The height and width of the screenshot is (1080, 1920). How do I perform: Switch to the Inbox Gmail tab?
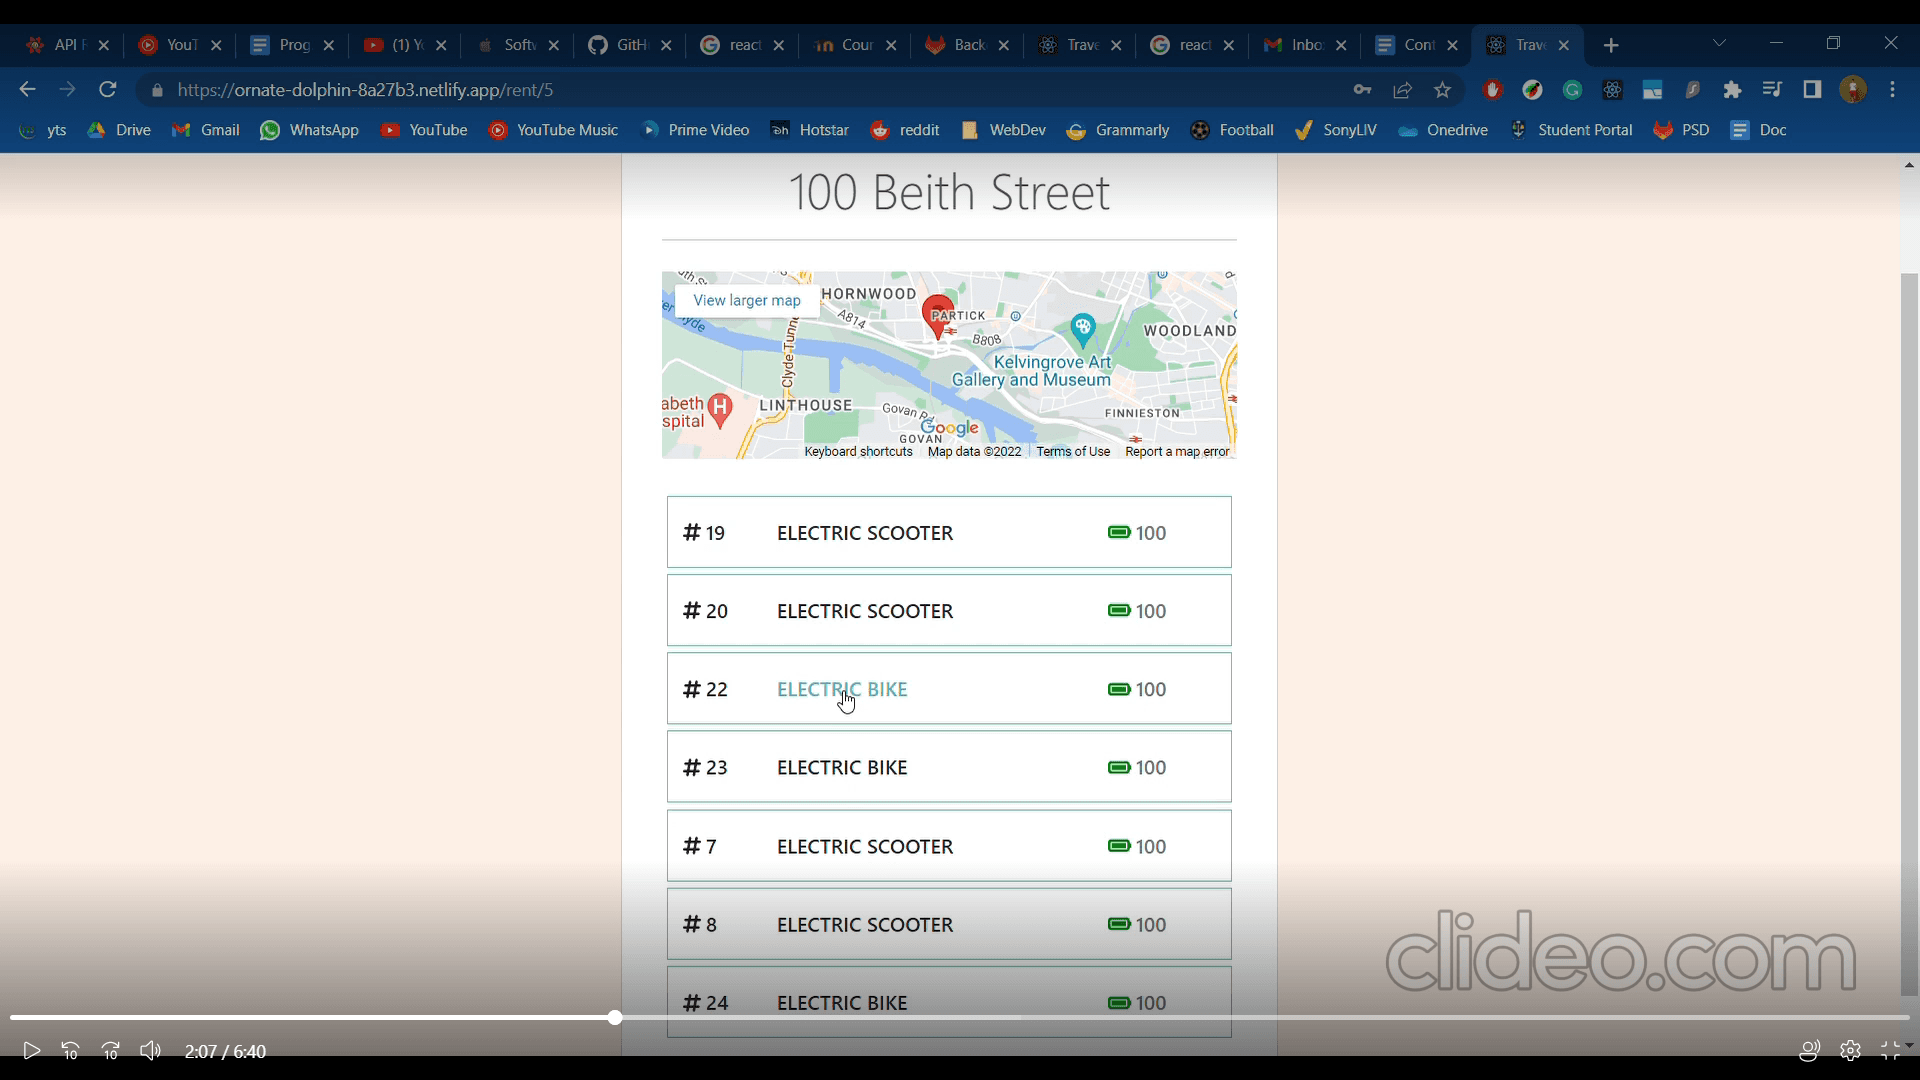tap(1306, 45)
